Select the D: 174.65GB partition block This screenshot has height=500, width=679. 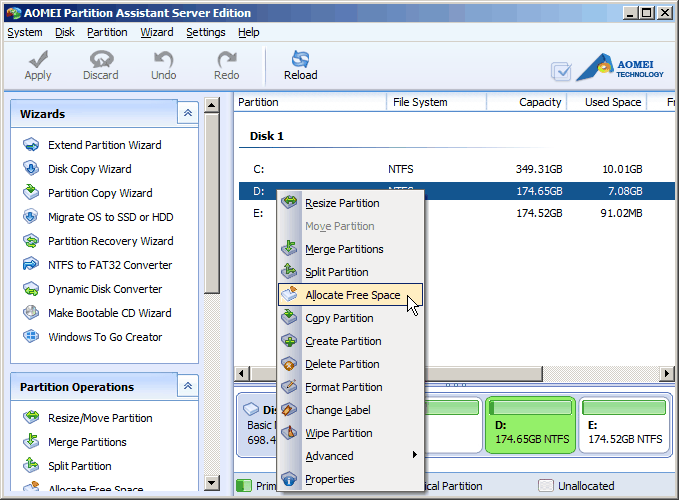[530, 426]
